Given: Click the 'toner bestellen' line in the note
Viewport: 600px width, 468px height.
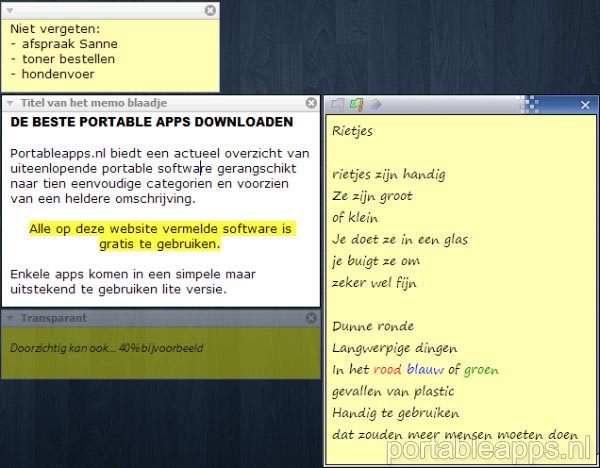Looking at the screenshot, I should [x=68, y=58].
